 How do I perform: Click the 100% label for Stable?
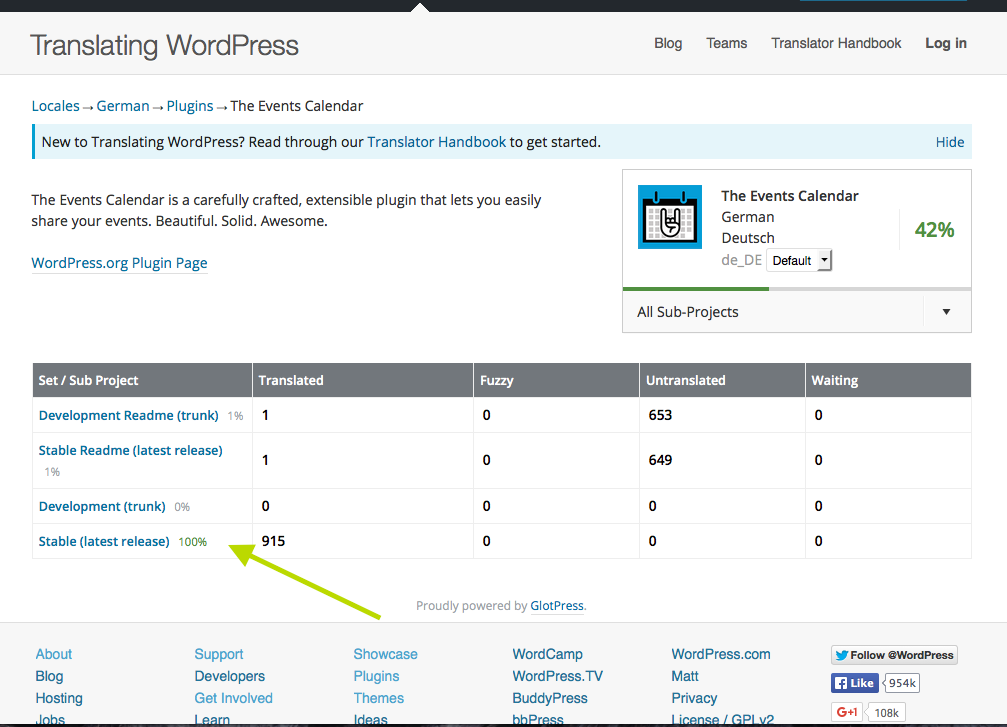tap(193, 542)
